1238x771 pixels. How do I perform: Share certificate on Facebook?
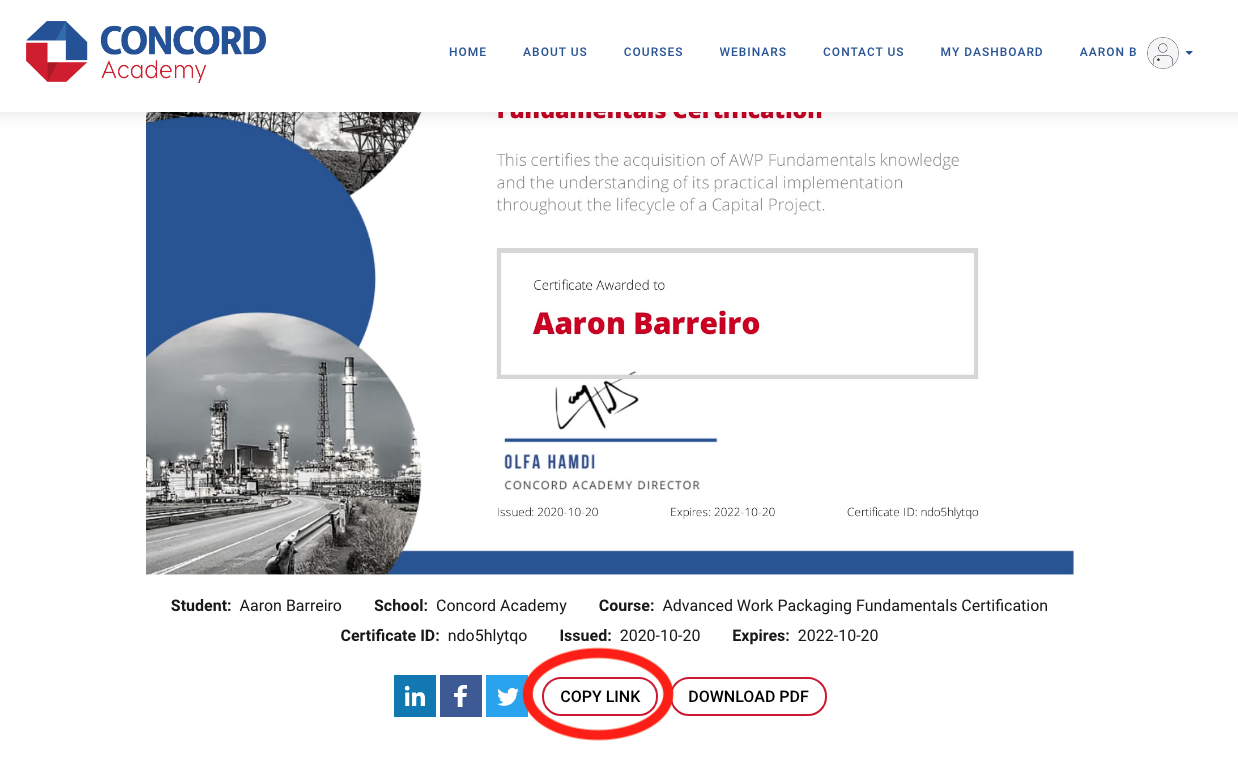(461, 696)
